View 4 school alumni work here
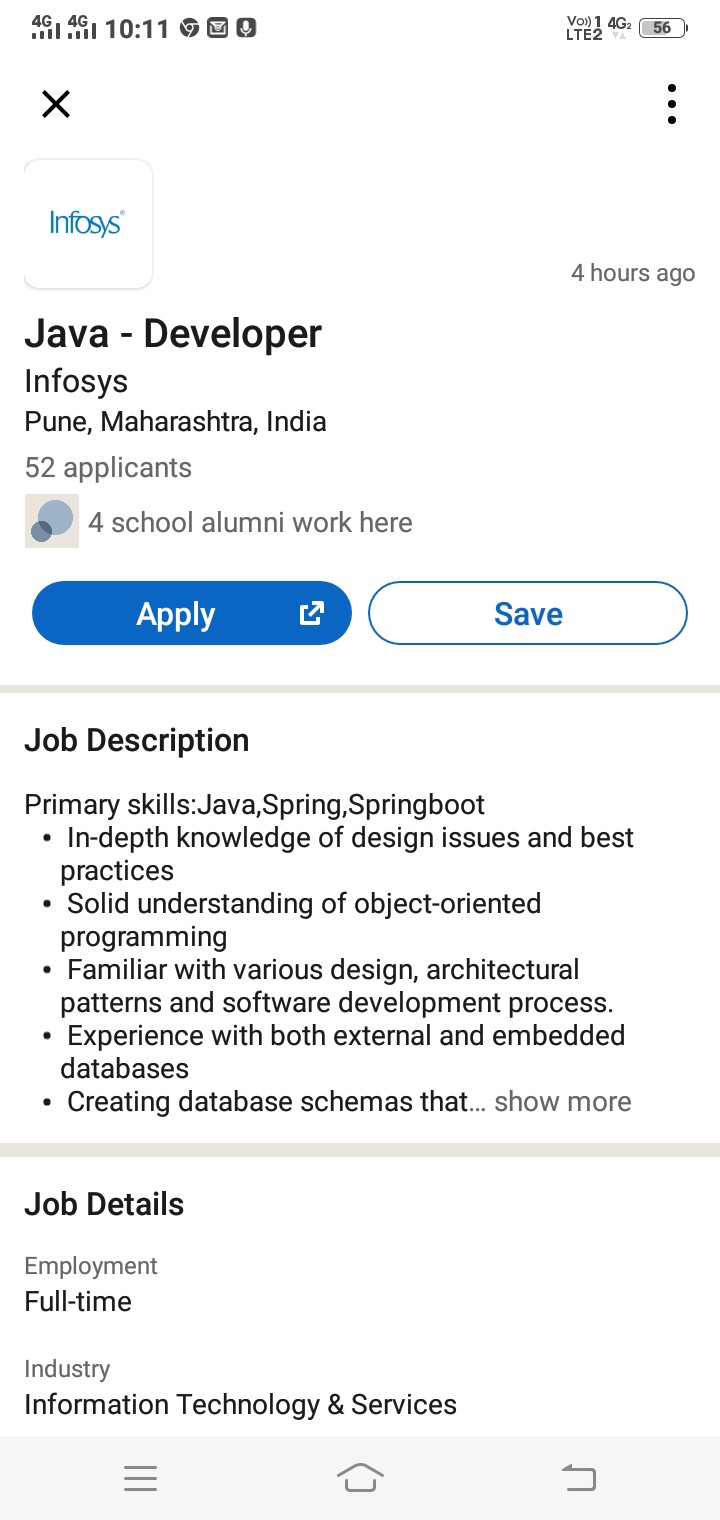This screenshot has width=720, height=1520. (x=250, y=522)
